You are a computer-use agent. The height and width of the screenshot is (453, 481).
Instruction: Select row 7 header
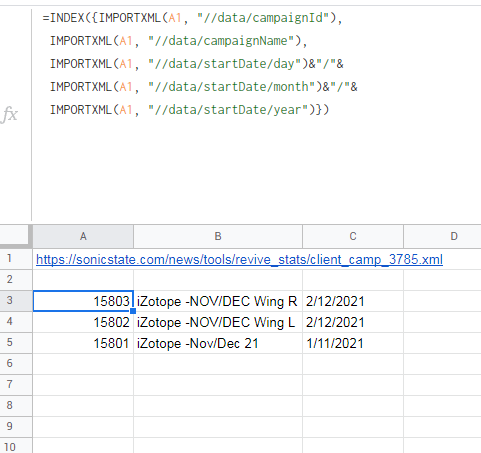click(x=16, y=385)
